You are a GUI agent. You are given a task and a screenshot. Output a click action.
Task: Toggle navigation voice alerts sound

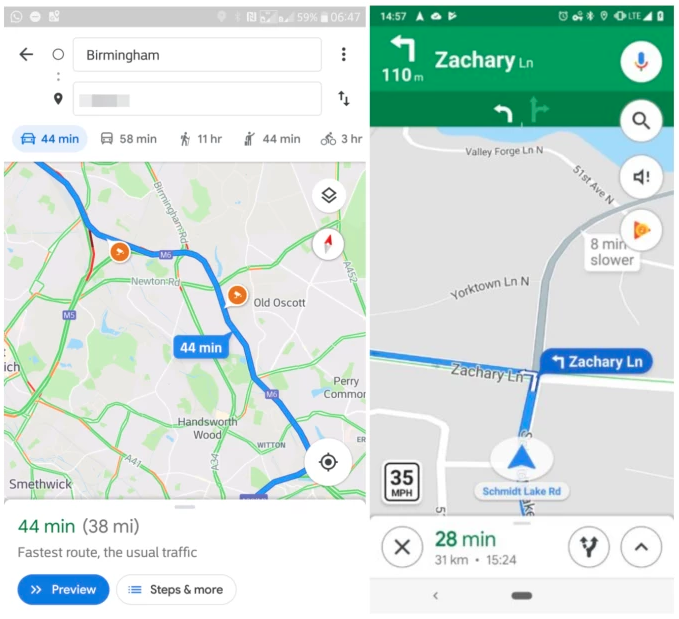pos(641,177)
